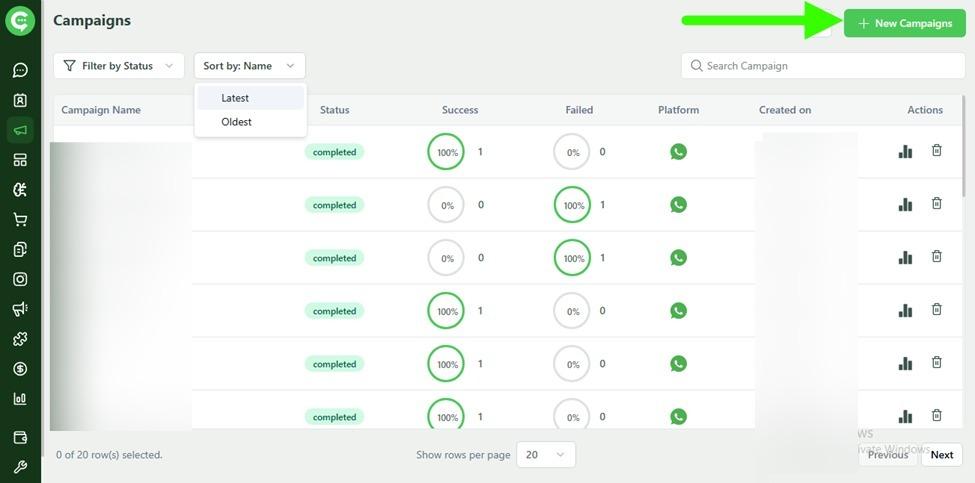Delete the first campaign row using the trash icon
Screen dimensions: 975x483
pyautogui.click(x=936, y=150)
